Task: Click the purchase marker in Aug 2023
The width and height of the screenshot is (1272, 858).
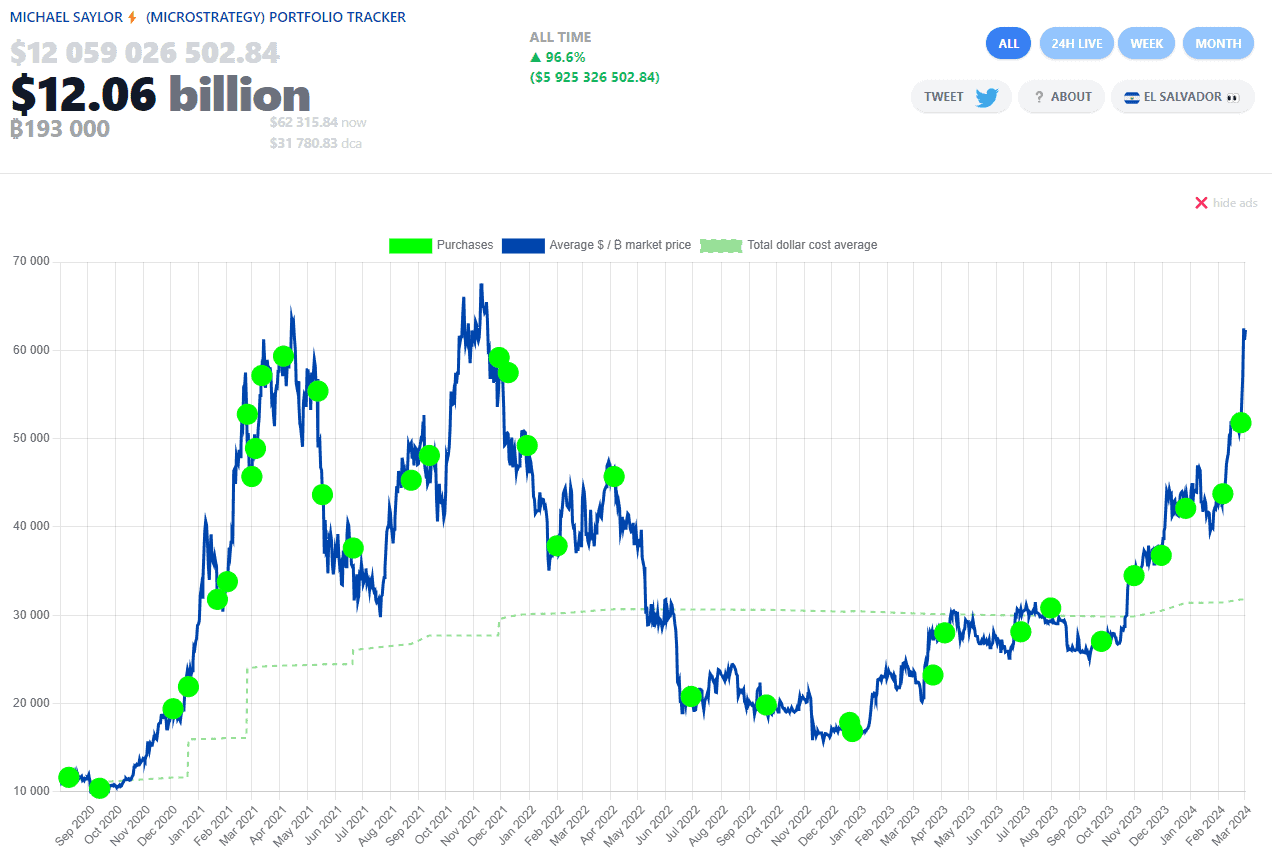Action: click(x=1050, y=608)
